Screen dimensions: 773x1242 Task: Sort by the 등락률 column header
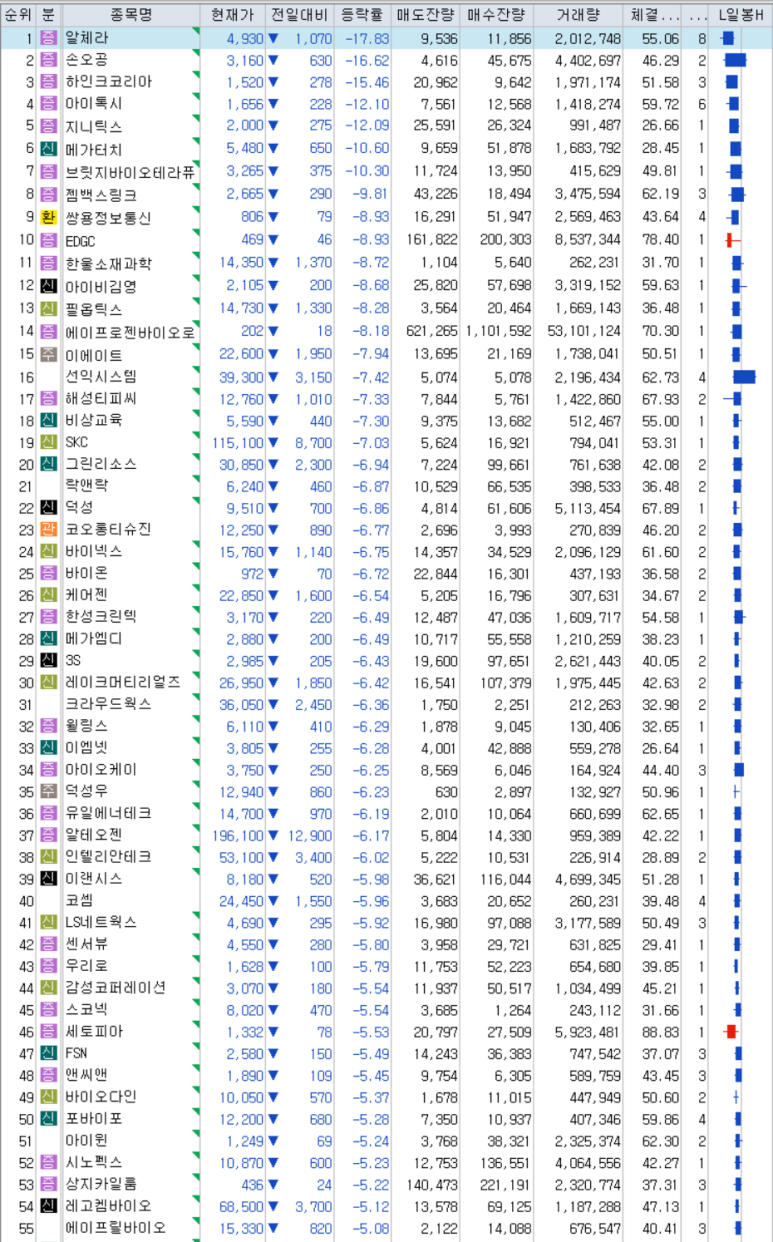(361, 15)
